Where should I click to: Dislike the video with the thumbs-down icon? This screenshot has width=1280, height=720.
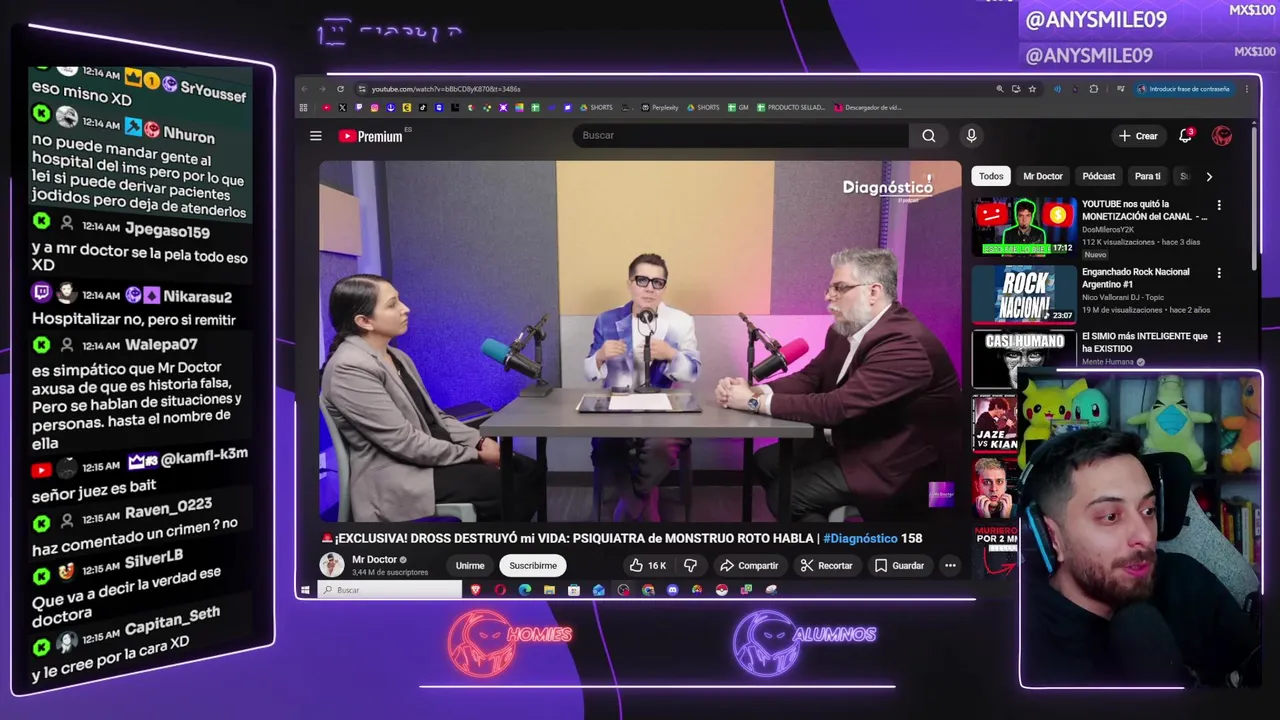coord(690,566)
